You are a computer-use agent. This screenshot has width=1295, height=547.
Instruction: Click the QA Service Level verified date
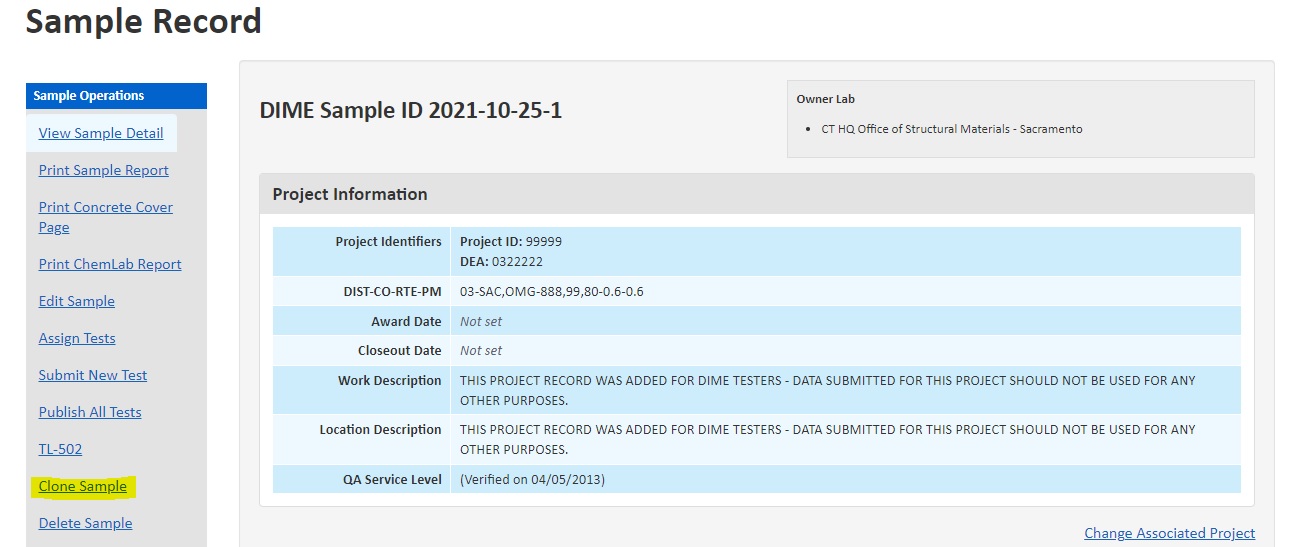pos(532,479)
